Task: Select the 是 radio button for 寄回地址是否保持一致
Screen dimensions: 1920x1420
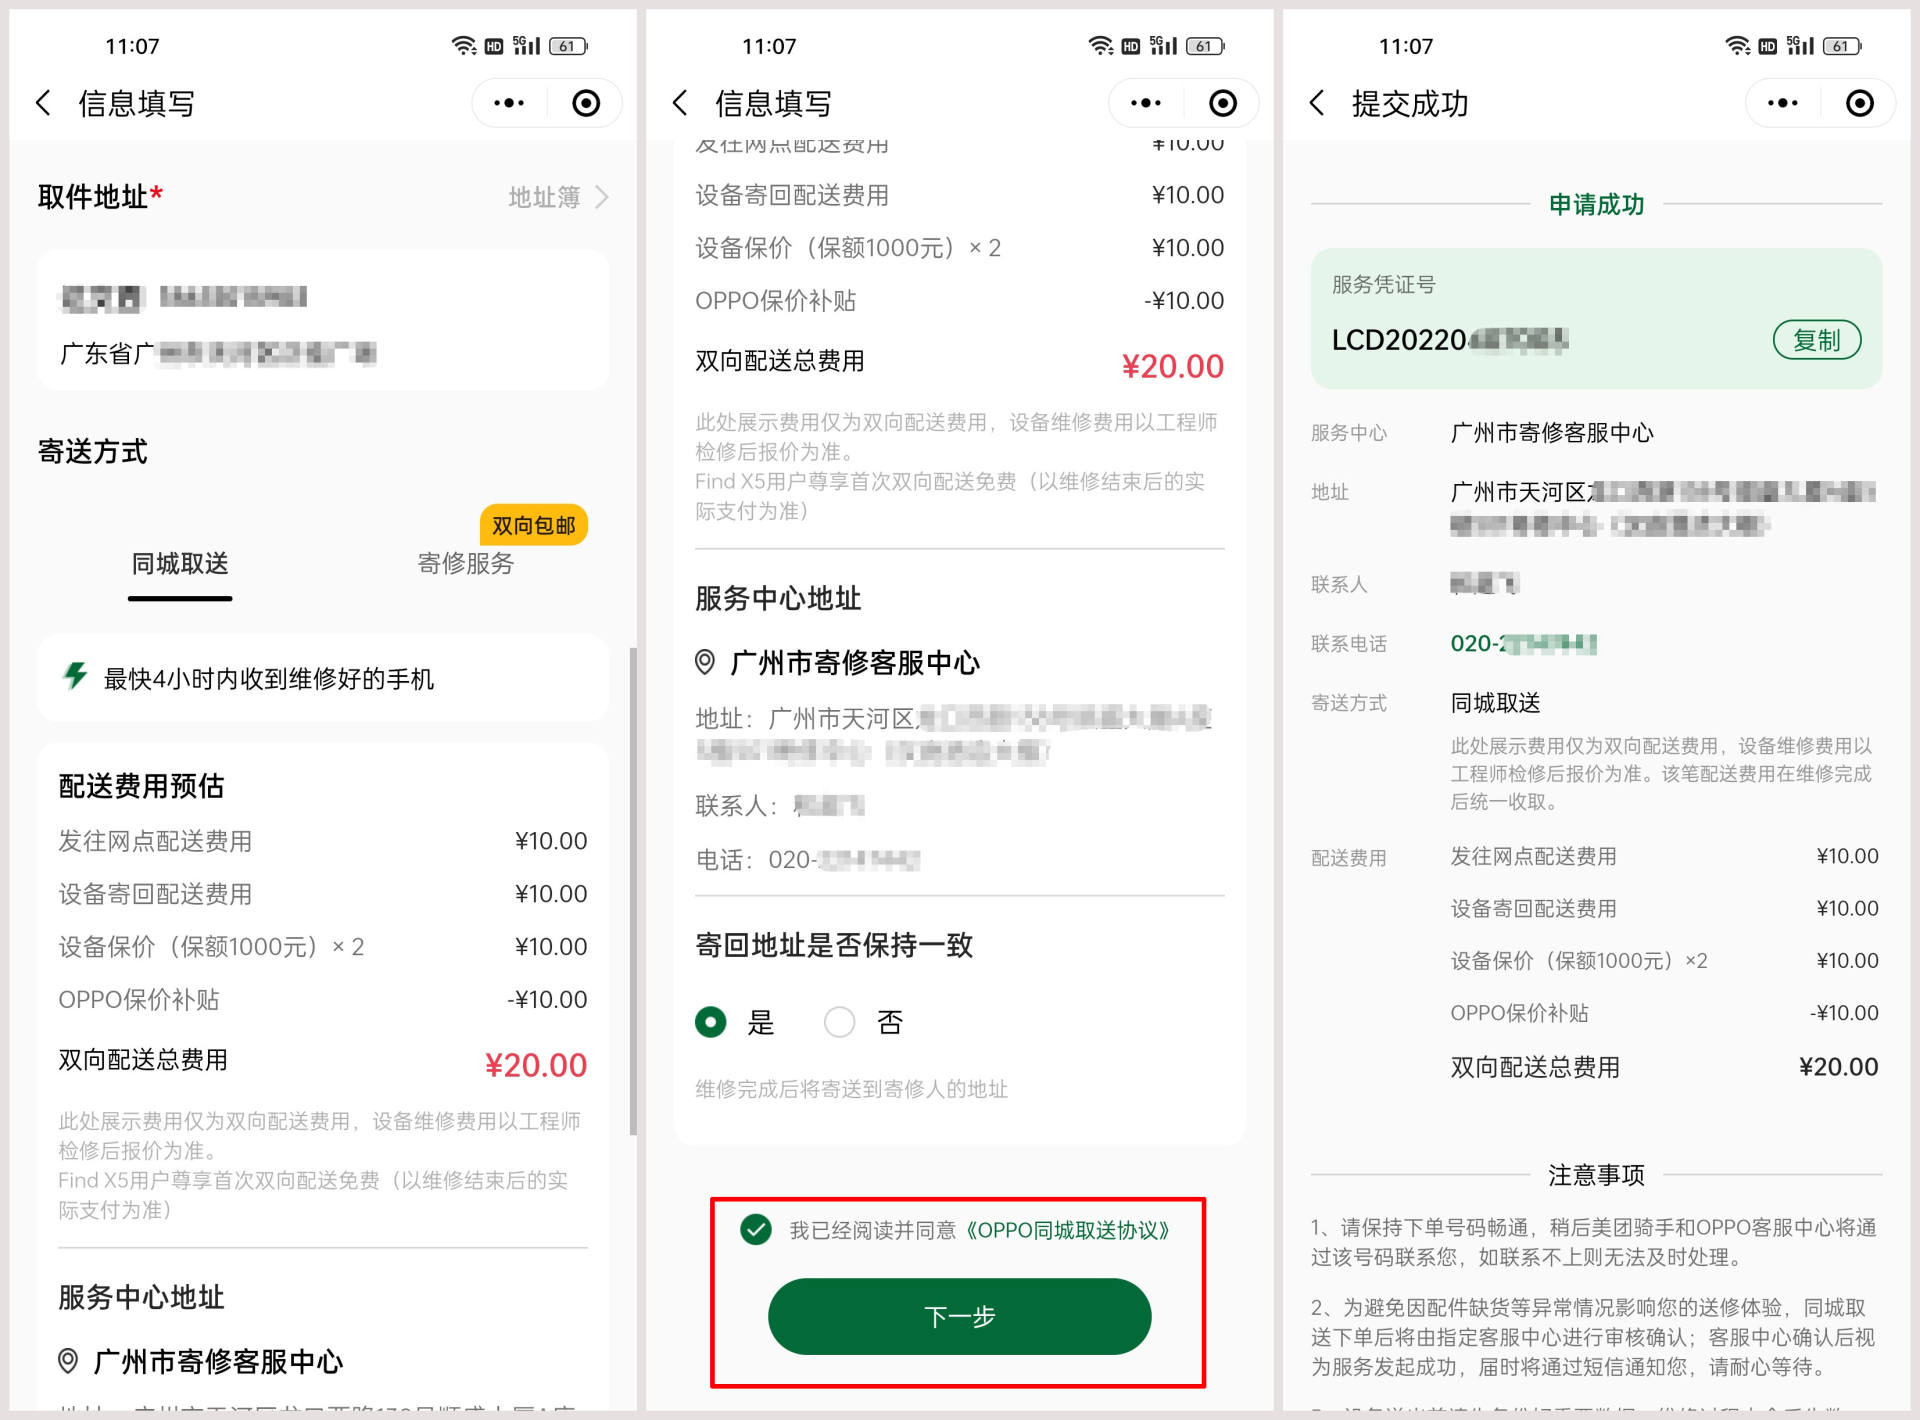Action: pos(710,1022)
